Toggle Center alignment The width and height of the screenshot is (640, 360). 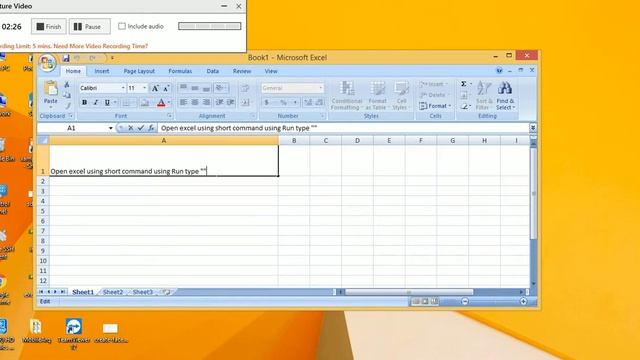click(195, 102)
